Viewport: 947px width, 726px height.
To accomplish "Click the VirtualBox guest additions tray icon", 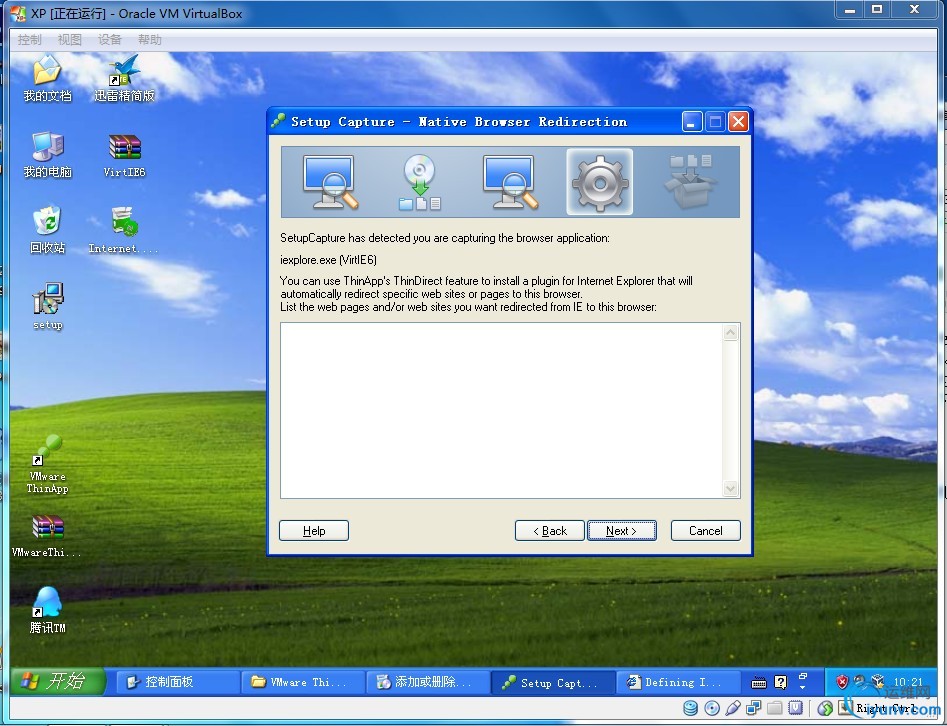I will pyautogui.click(x=878, y=682).
